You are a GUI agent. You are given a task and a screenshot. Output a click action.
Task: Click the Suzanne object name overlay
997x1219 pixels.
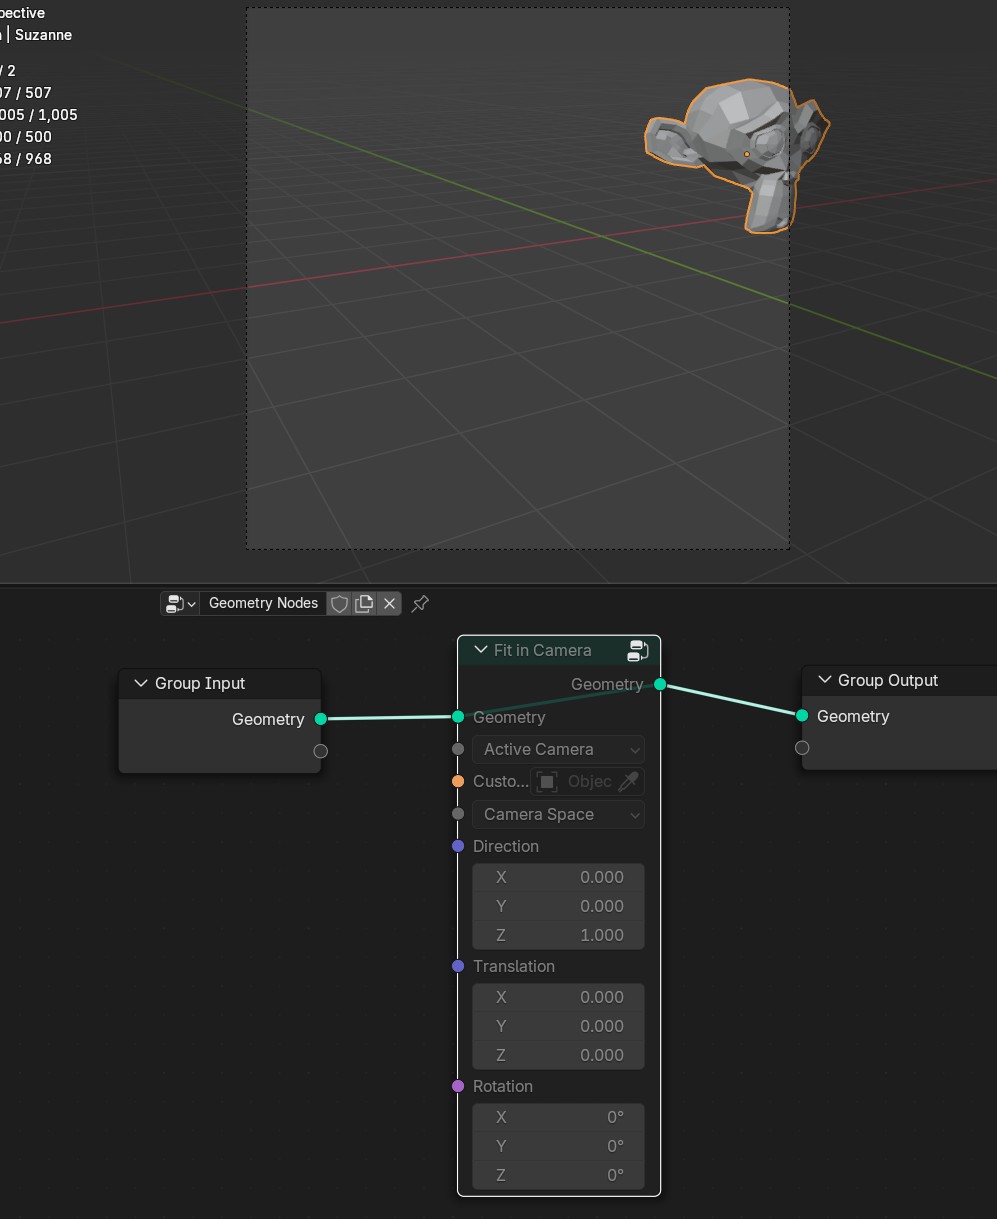43,35
